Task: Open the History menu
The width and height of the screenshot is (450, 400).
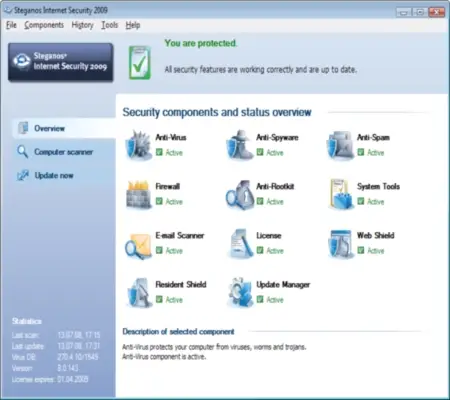Action: [x=82, y=25]
